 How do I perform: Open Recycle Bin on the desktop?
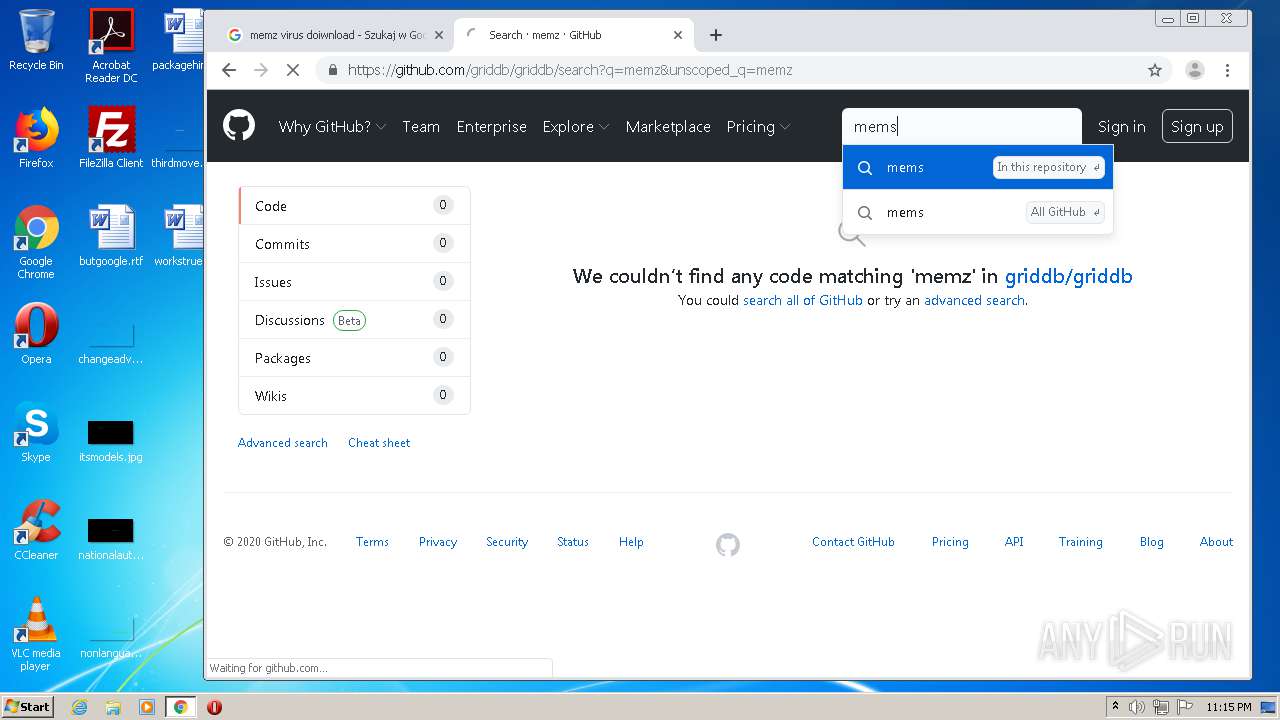click(x=36, y=39)
